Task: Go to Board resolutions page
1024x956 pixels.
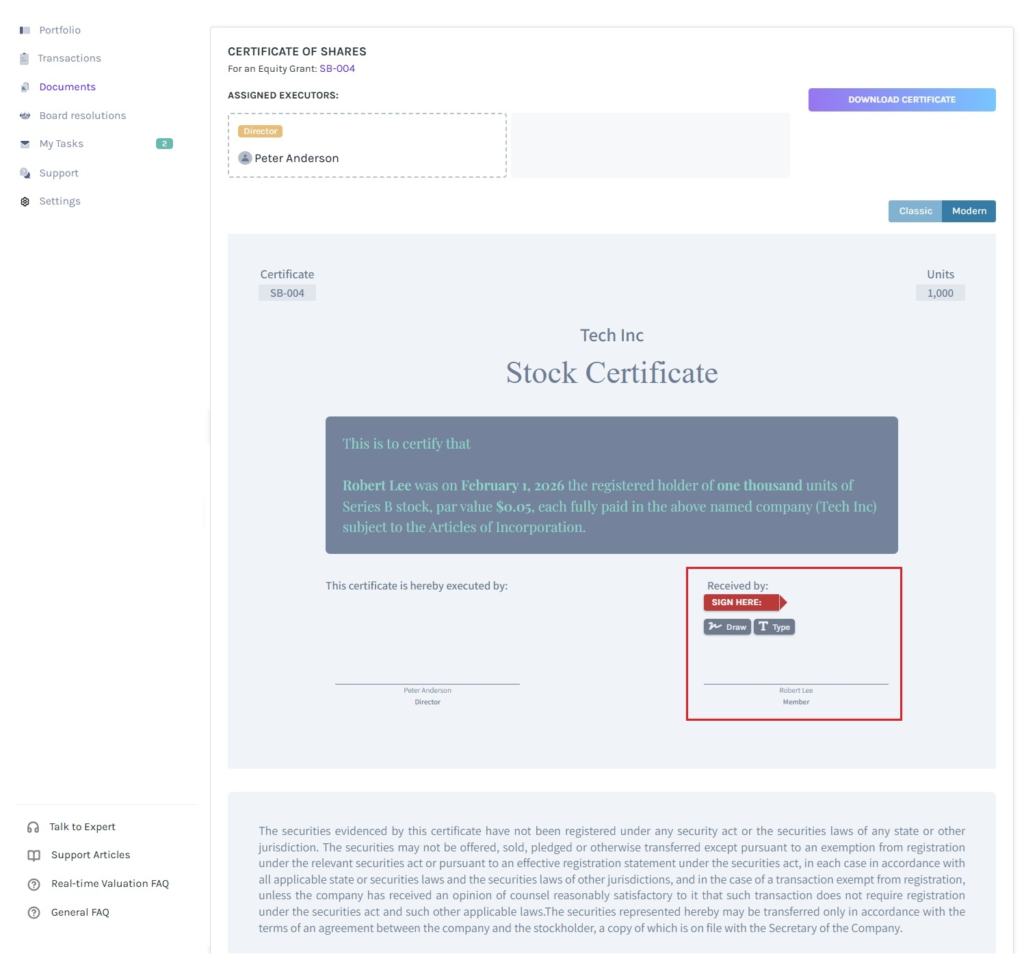Action: pyautogui.click(x=82, y=116)
